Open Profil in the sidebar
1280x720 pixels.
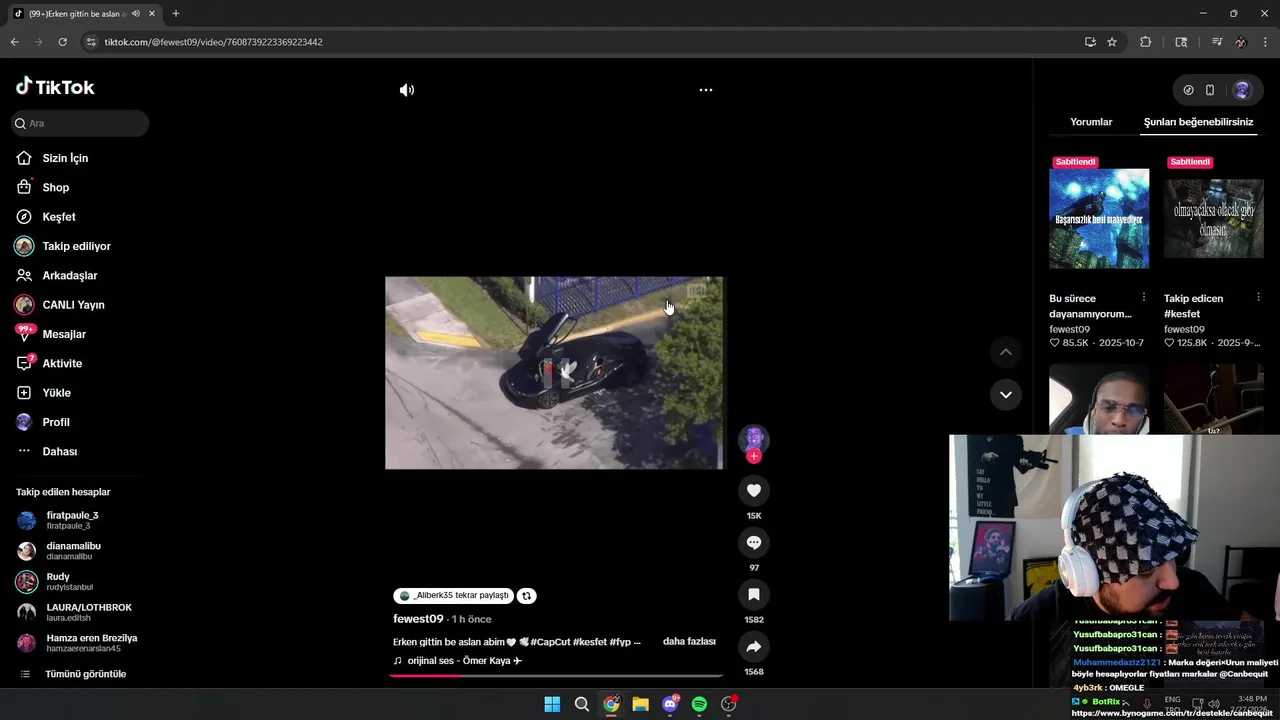(x=56, y=422)
